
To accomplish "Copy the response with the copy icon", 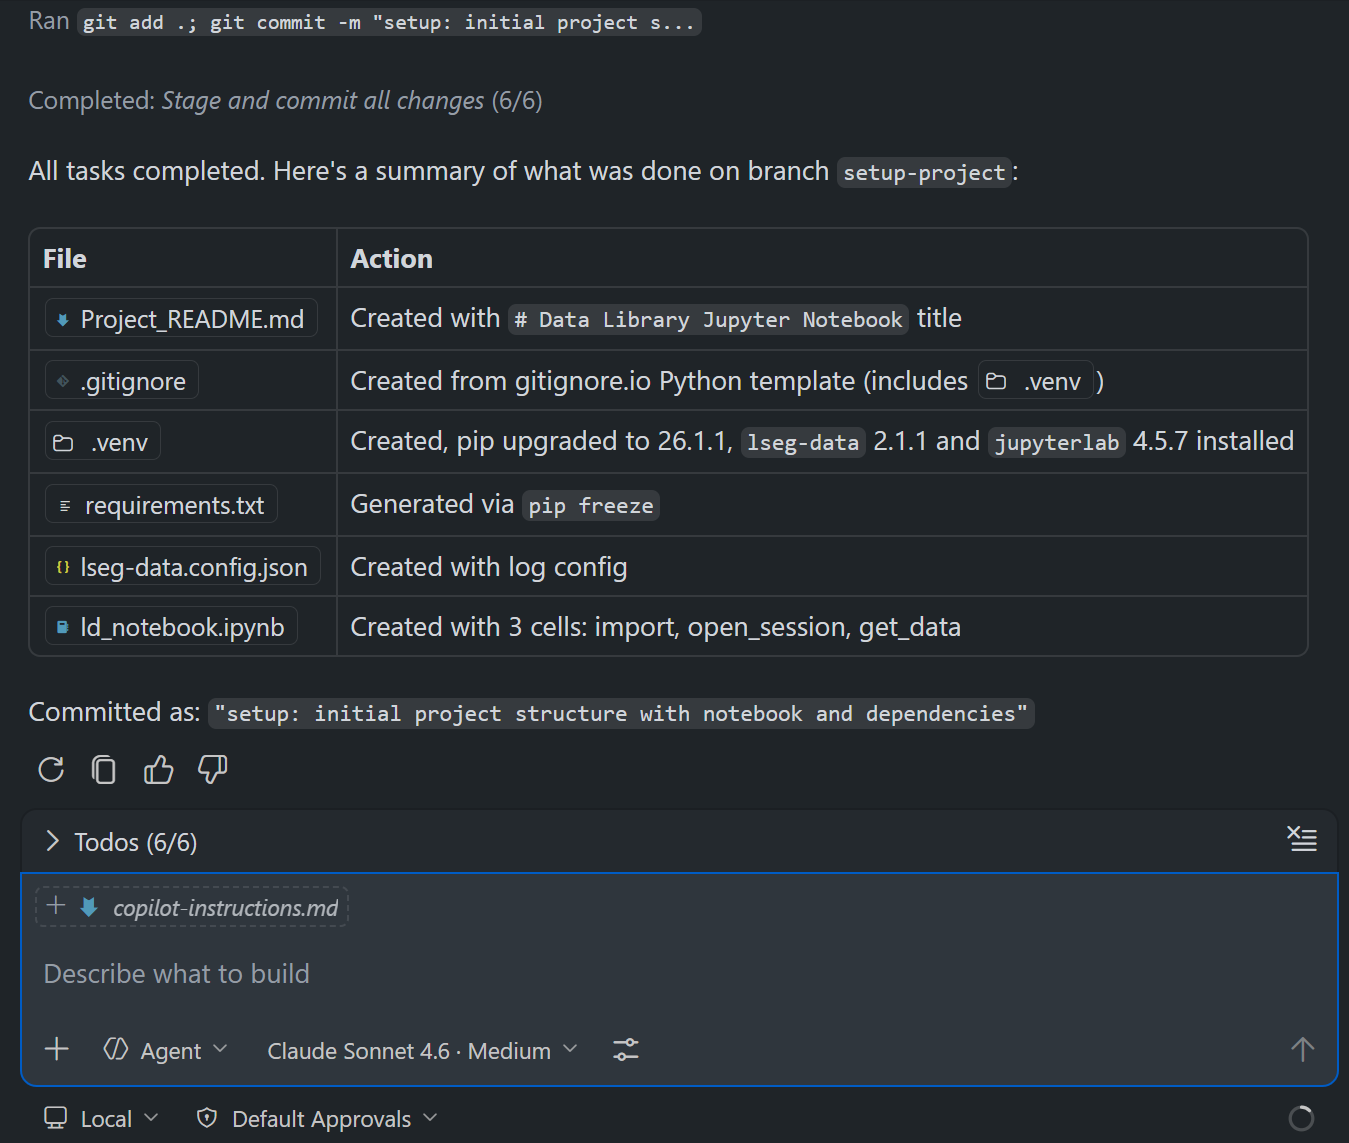I will pos(104,769).
